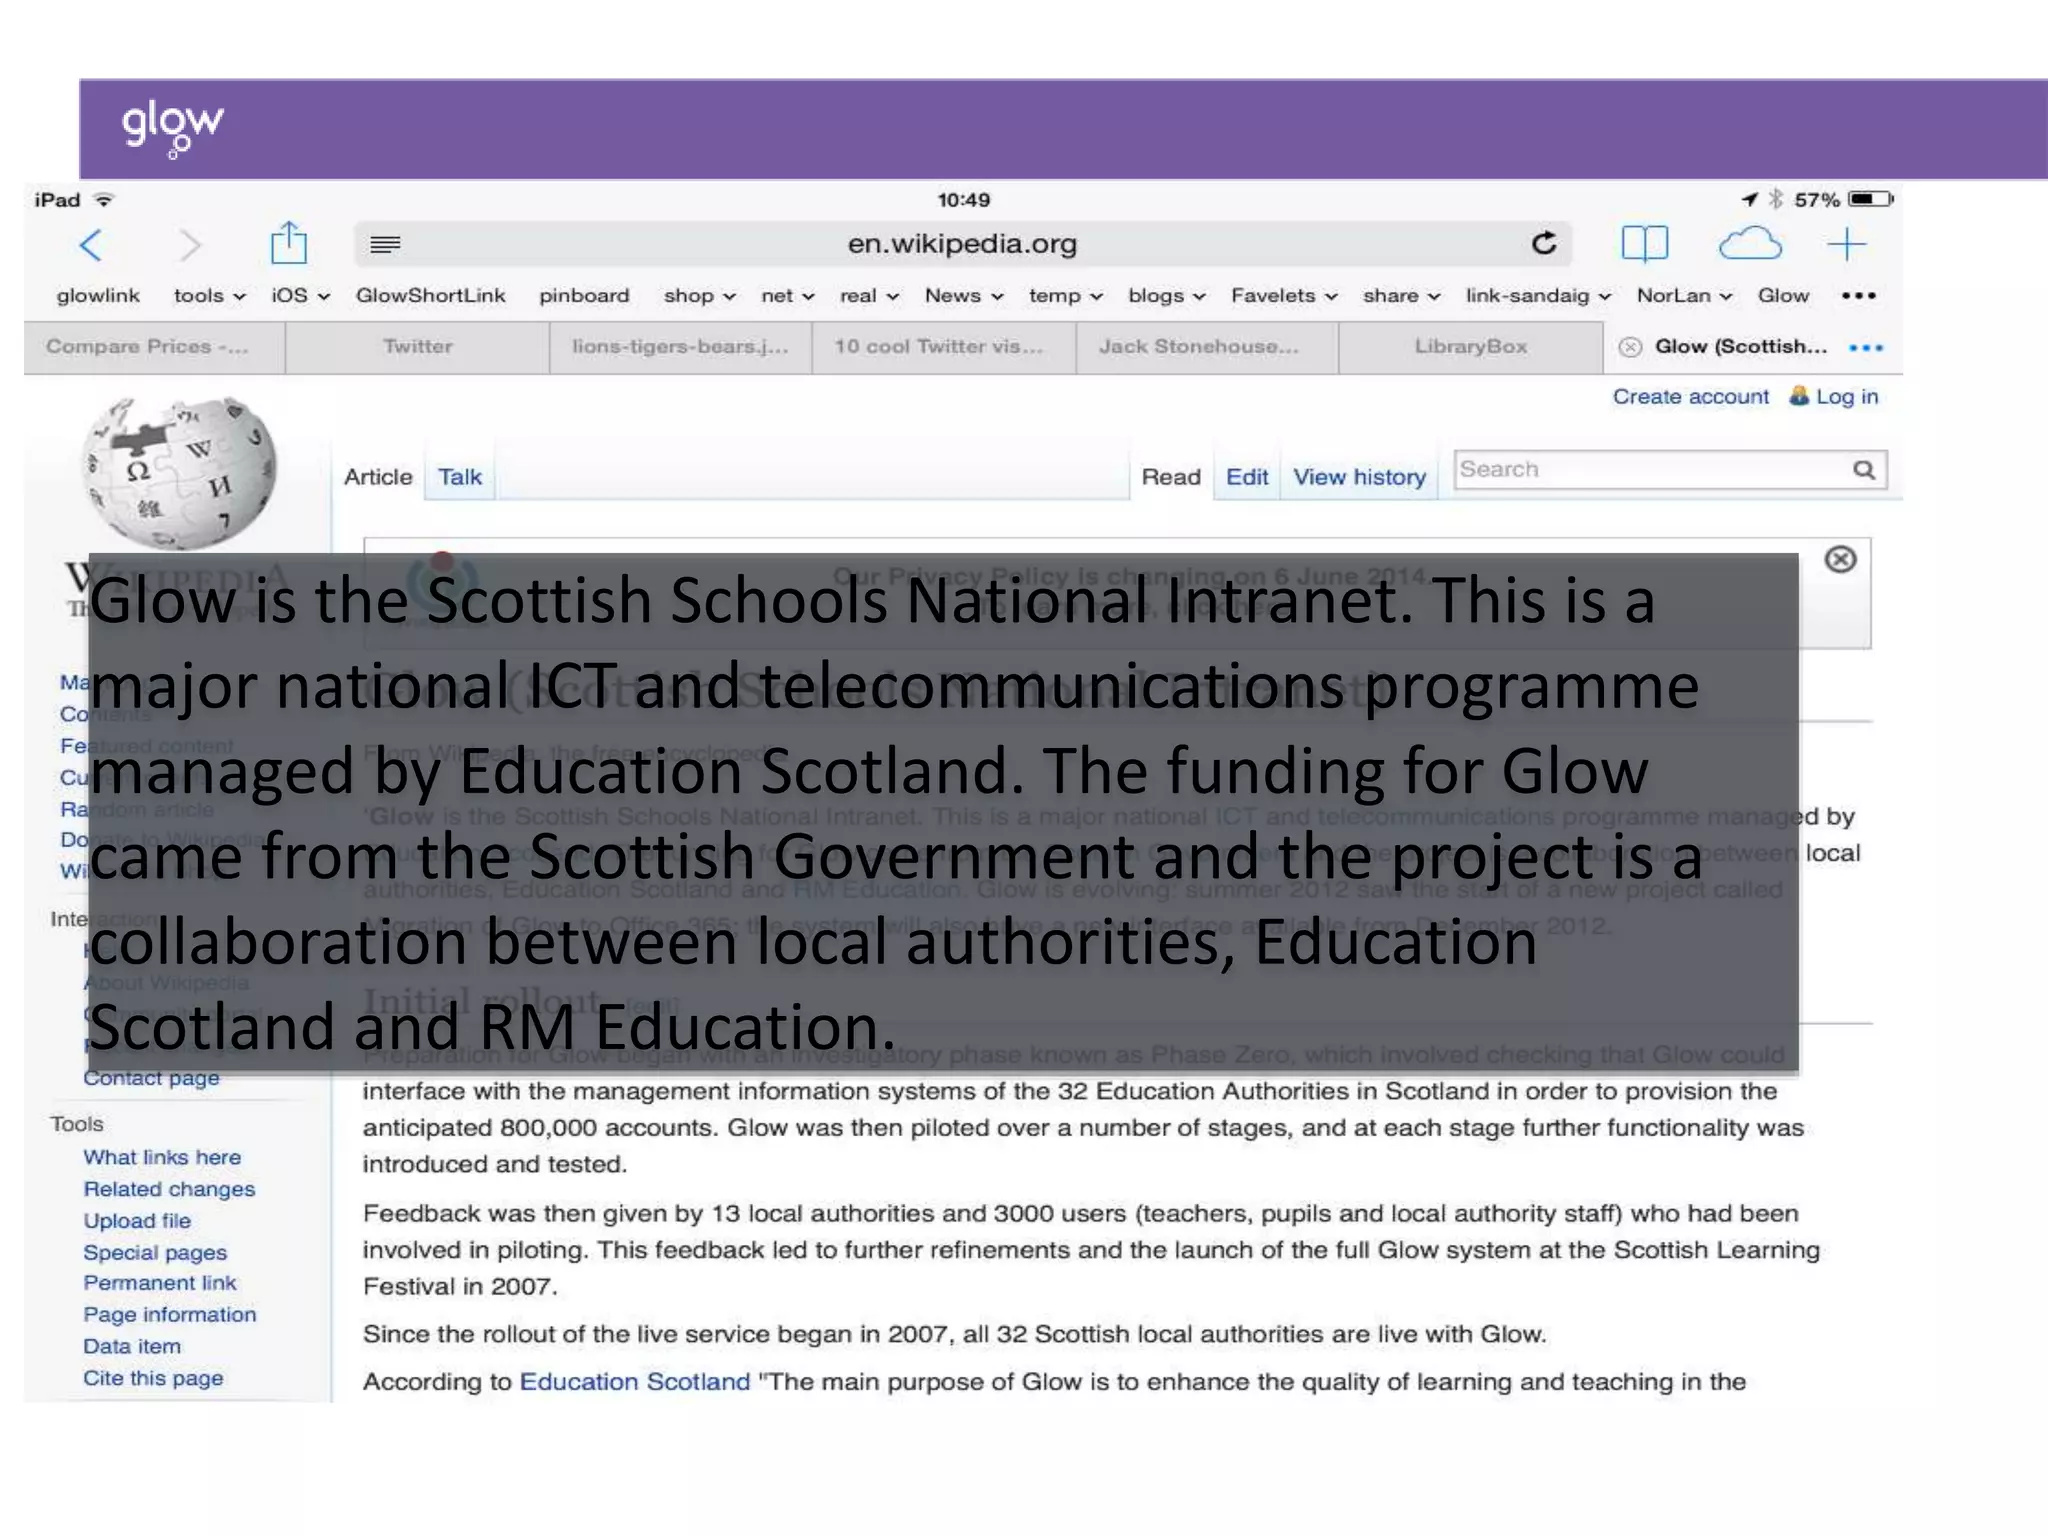Screen dimensions: 2048x1536
Task: Tap the Safari share icon
Action: point(289,243)
